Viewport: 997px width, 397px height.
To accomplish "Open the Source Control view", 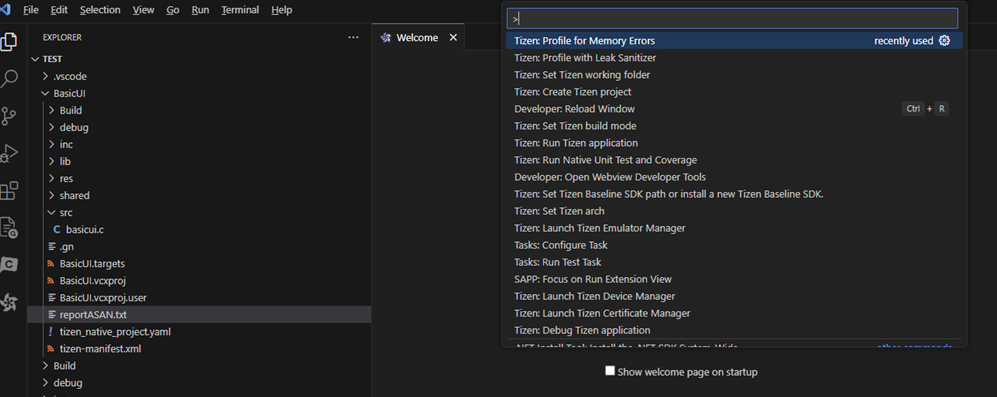I will pos(9,116).
